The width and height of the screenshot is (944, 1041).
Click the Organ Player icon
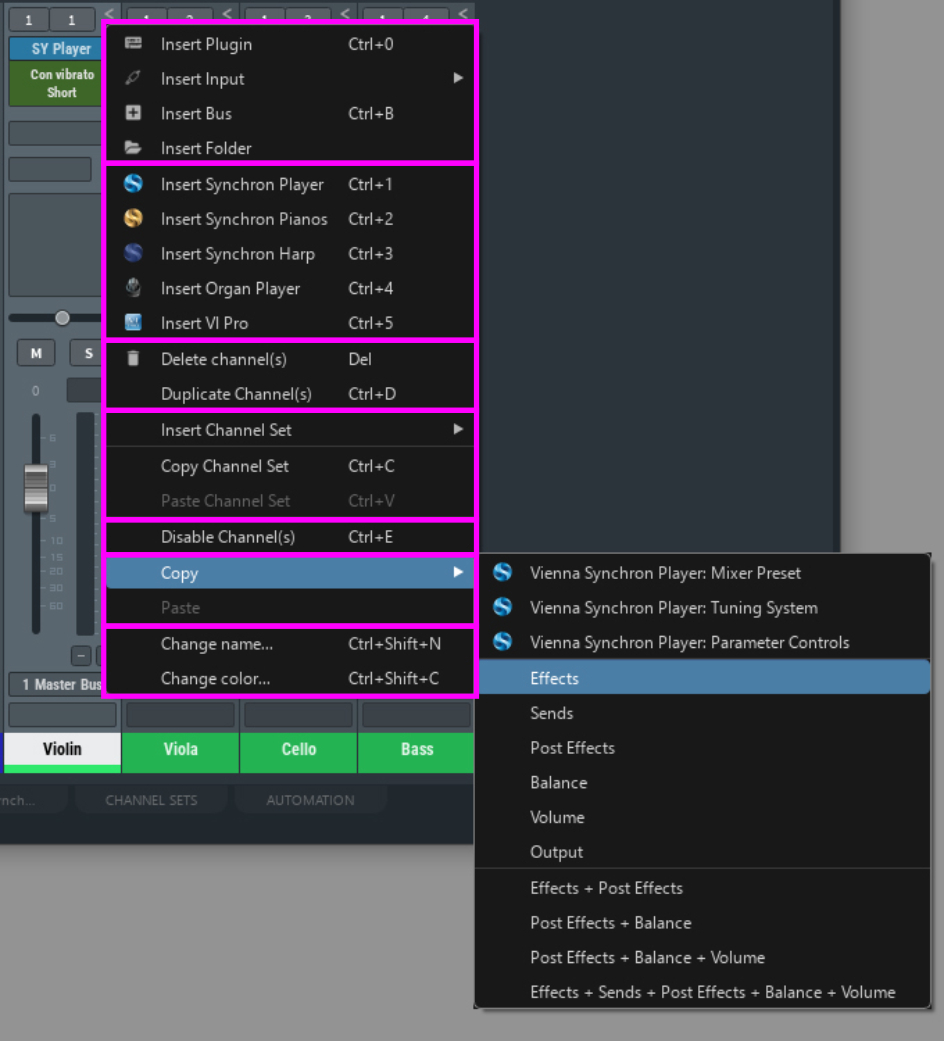coord(133,288)
